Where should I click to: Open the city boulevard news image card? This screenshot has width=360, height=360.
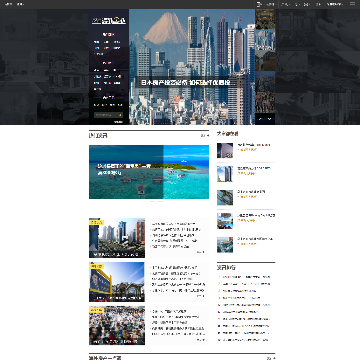tap(117, 238)
